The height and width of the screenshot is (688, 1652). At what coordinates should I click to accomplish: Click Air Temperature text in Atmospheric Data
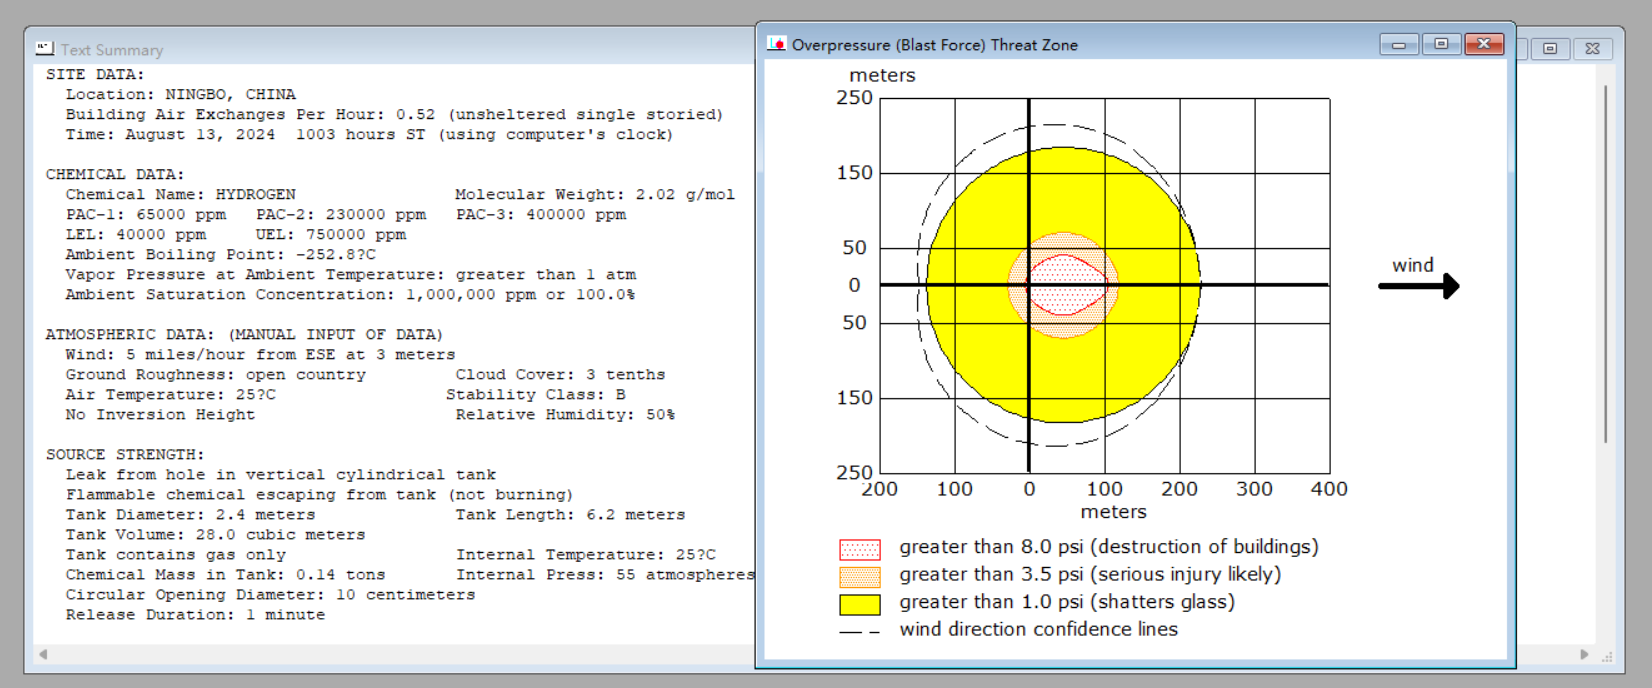[x=171, y=395]
